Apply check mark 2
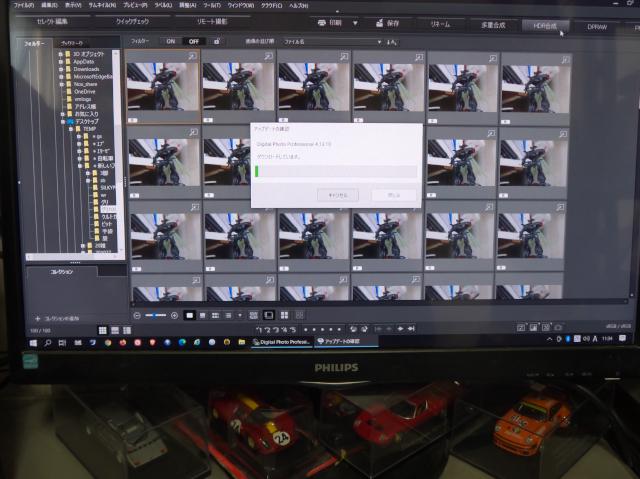 point(268,329)
